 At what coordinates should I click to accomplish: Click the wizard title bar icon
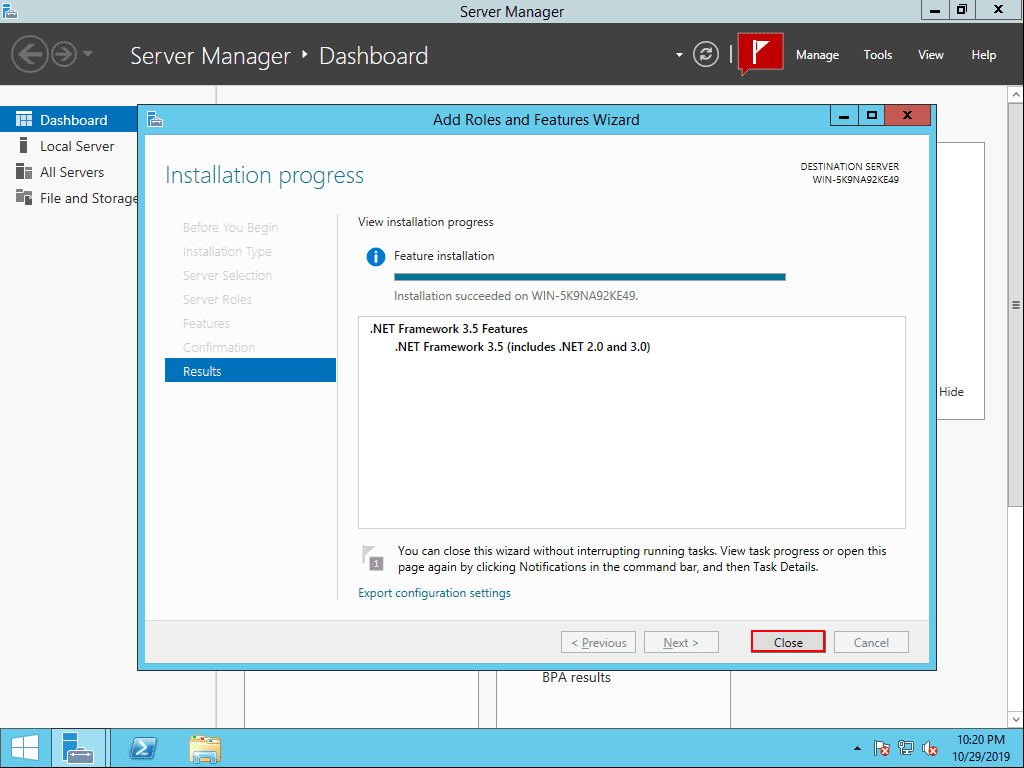click(155, 120)
